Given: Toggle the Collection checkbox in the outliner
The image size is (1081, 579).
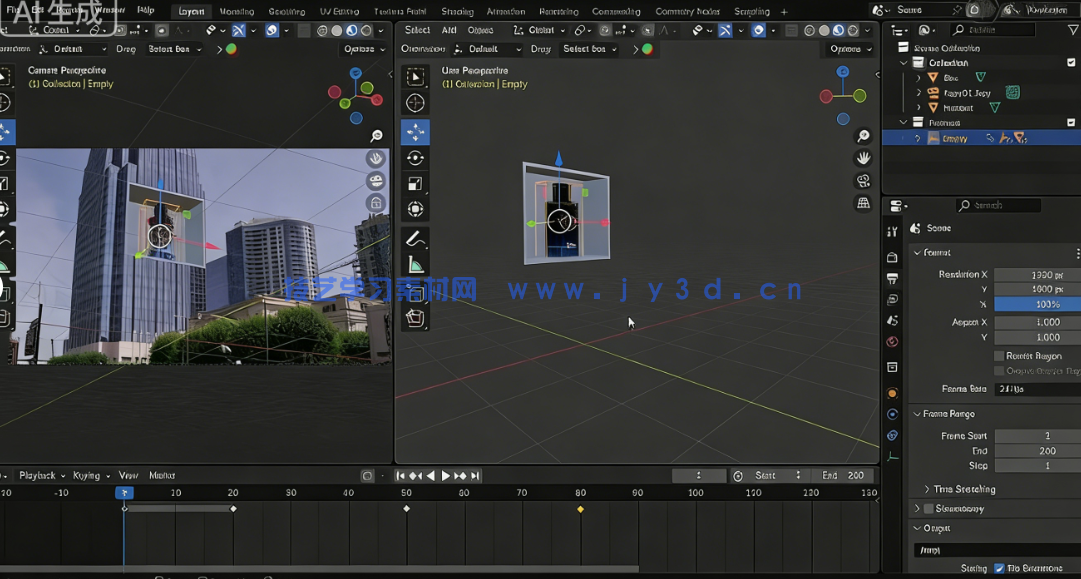Looking at the screenshot, I should 1072,62.
